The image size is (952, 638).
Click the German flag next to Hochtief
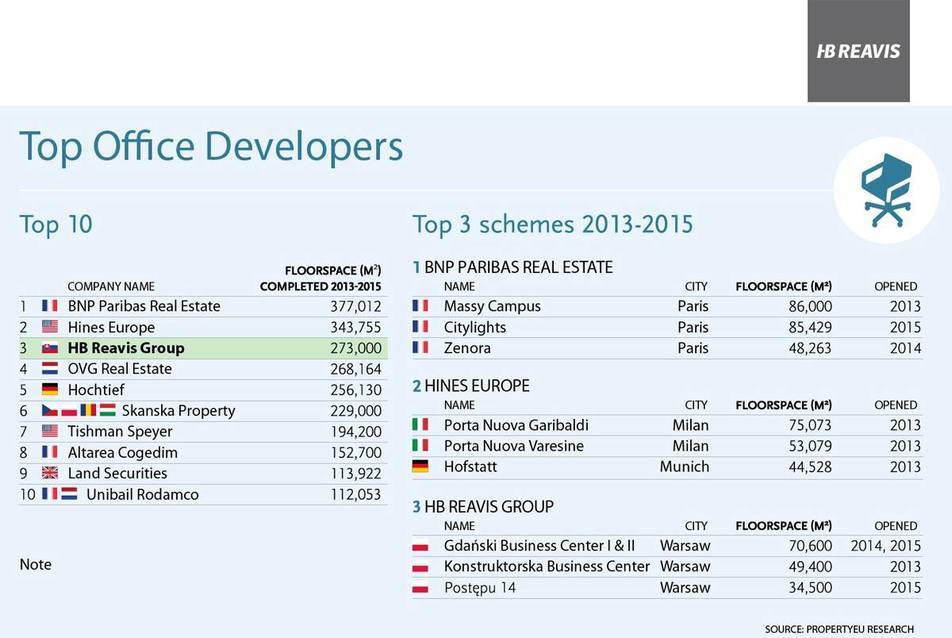50,389
